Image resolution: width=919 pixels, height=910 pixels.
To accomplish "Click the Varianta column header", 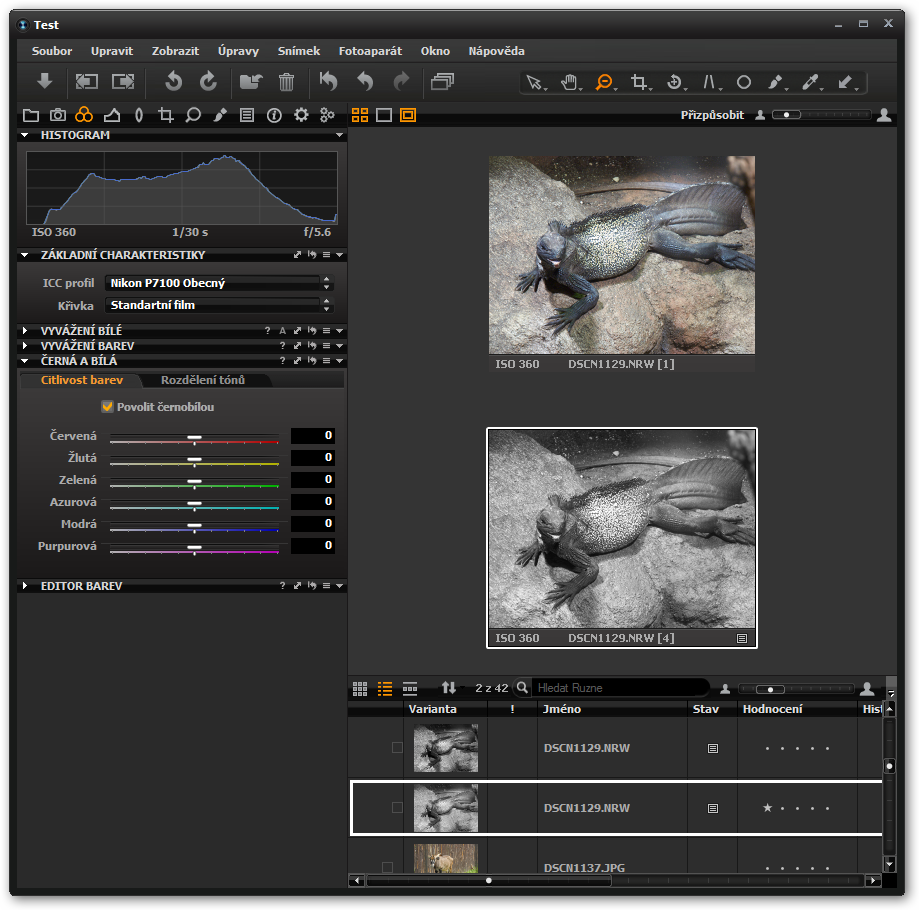I will click(x=445, y=709).
